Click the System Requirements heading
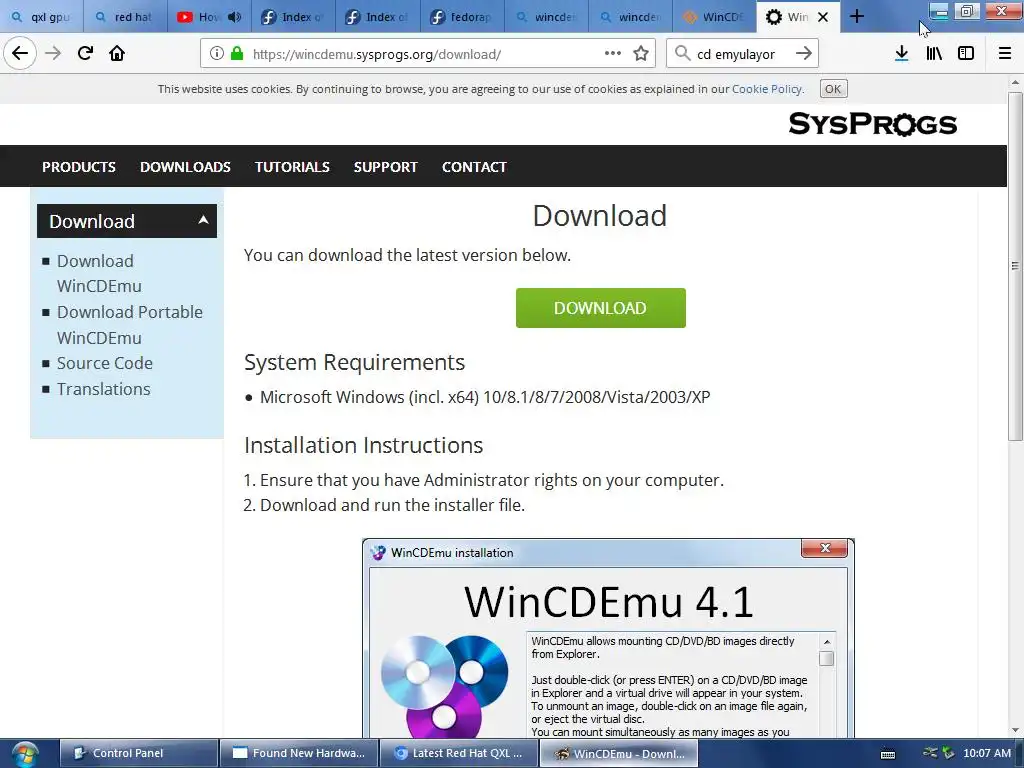 (355, 362)
